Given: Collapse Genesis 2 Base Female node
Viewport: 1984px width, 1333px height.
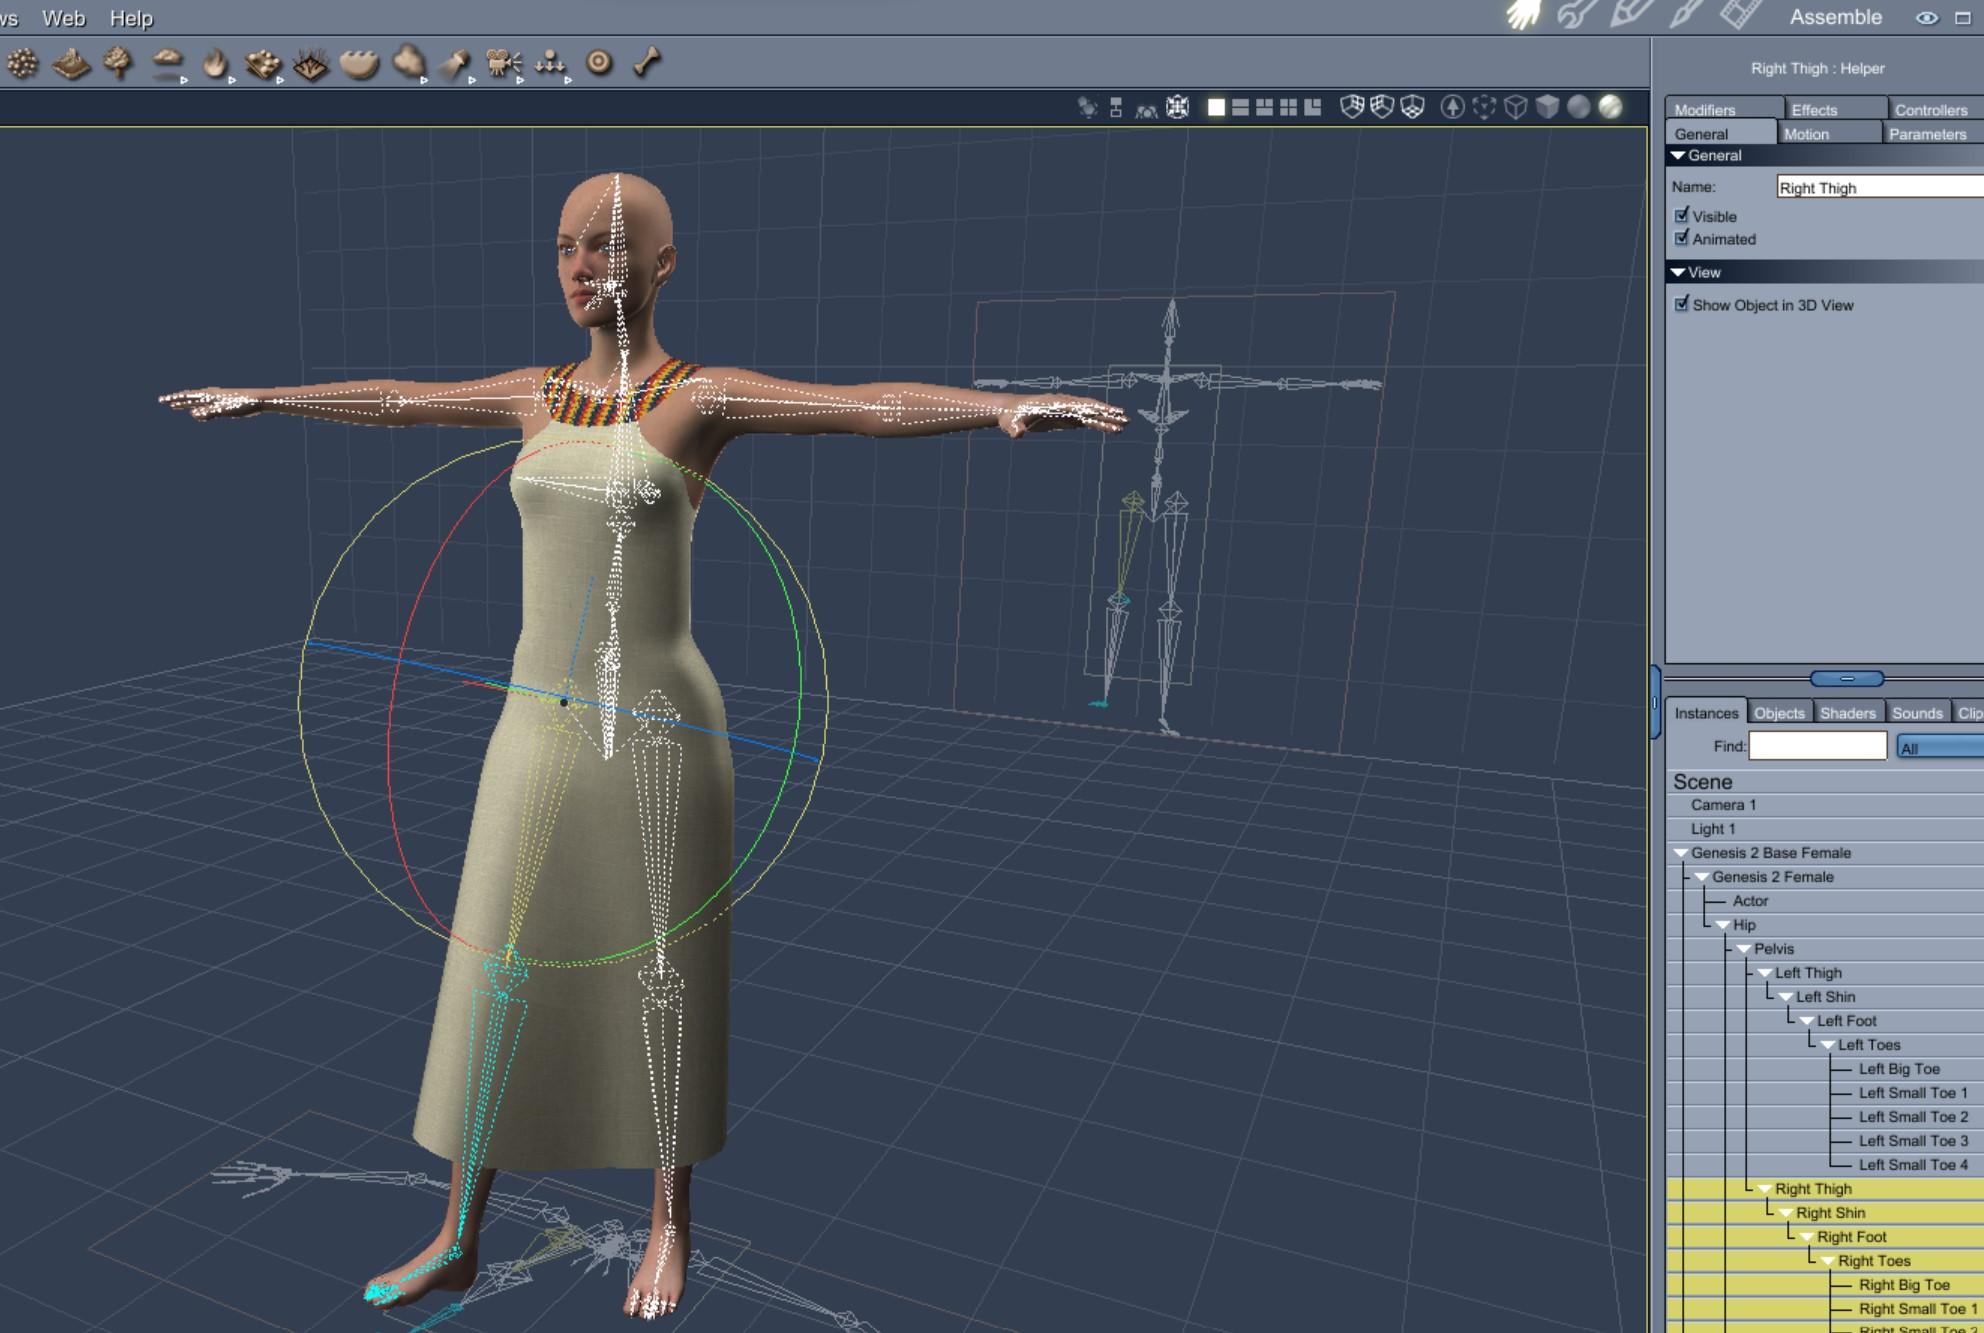Looking at the screenshot, I should pos(1680,853).
